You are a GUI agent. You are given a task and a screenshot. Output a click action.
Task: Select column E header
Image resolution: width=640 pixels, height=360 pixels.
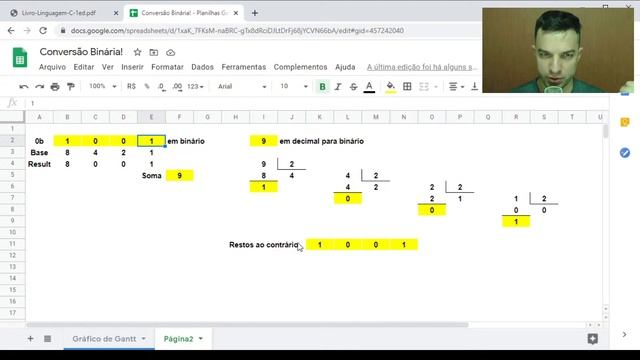click(151, 117)
